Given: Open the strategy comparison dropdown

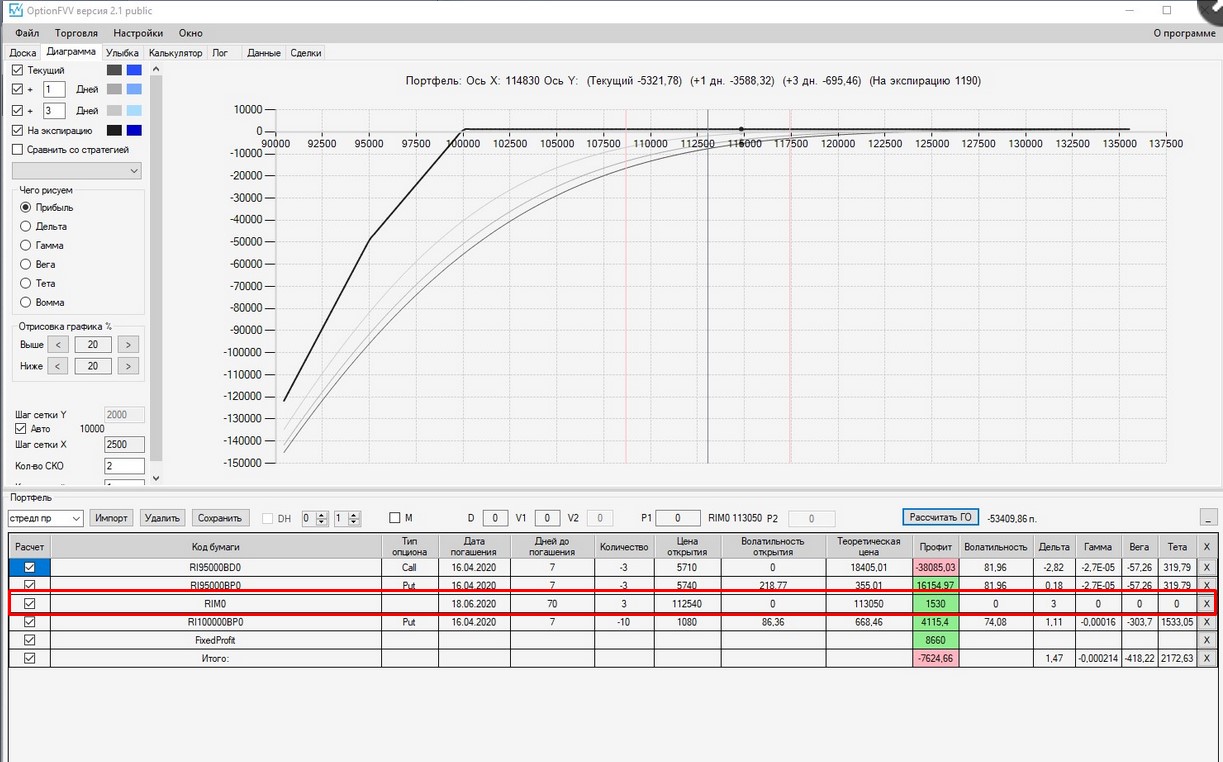Looking at the screenshot, I should [x=76, y=171].
